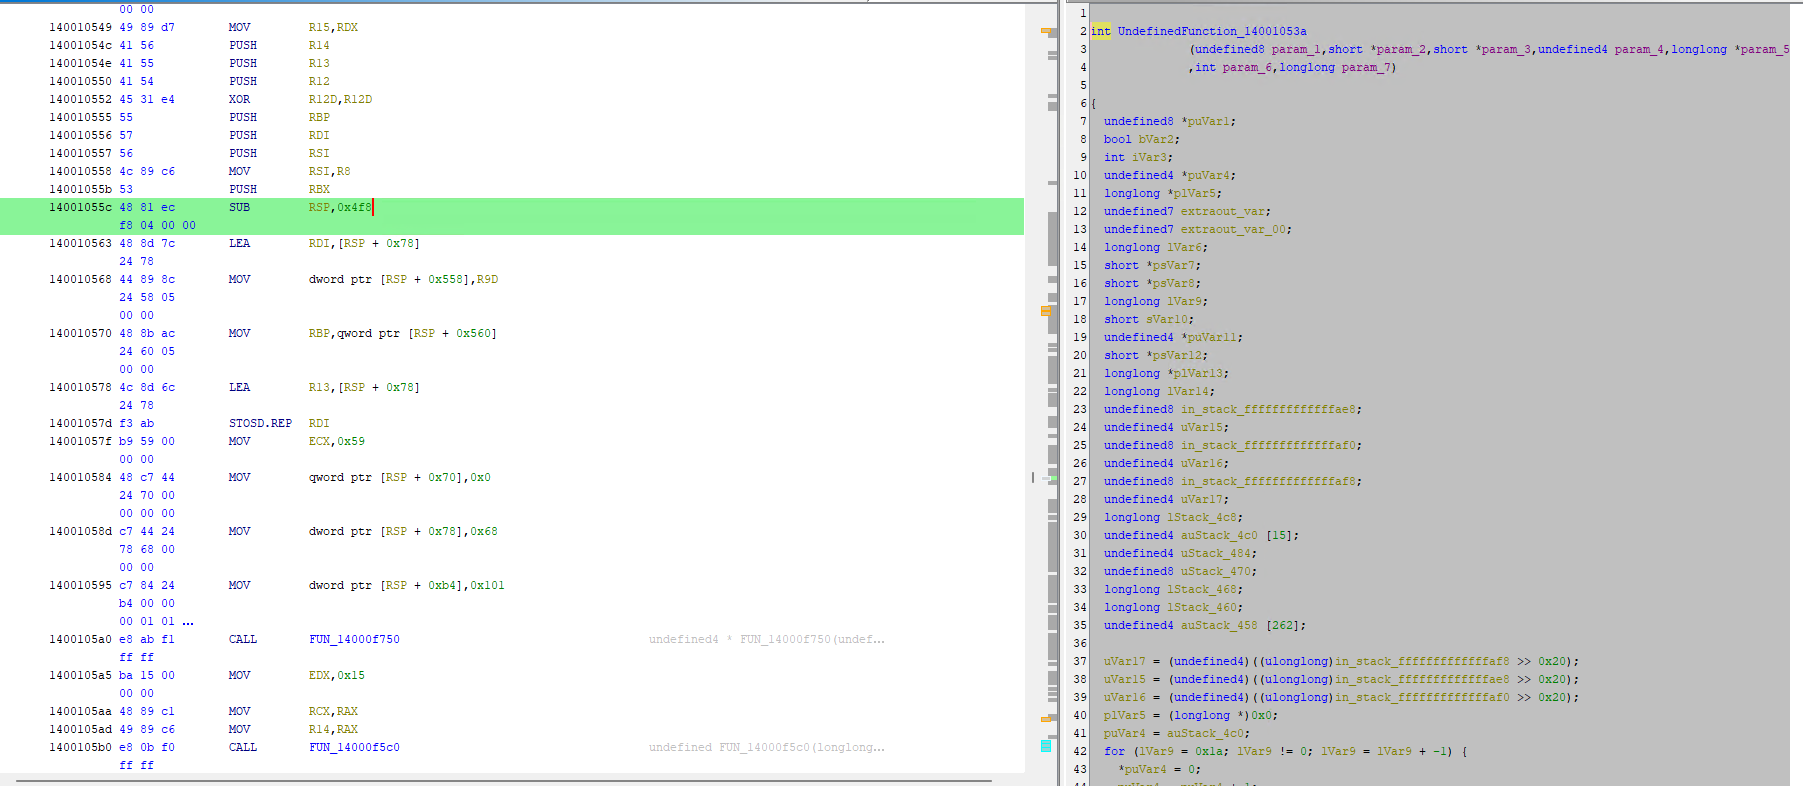This screenshot has width=1803, height=786.
Task: Click the STOSD.REP mnemonic
Action: [x=260, y=424]
